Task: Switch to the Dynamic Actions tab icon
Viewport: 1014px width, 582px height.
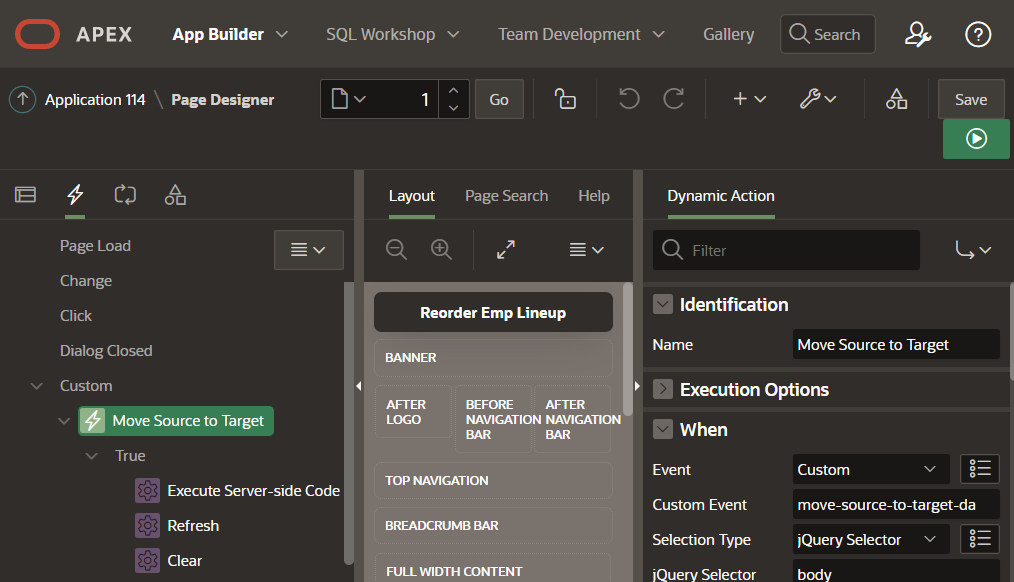Action: [74, 195]
